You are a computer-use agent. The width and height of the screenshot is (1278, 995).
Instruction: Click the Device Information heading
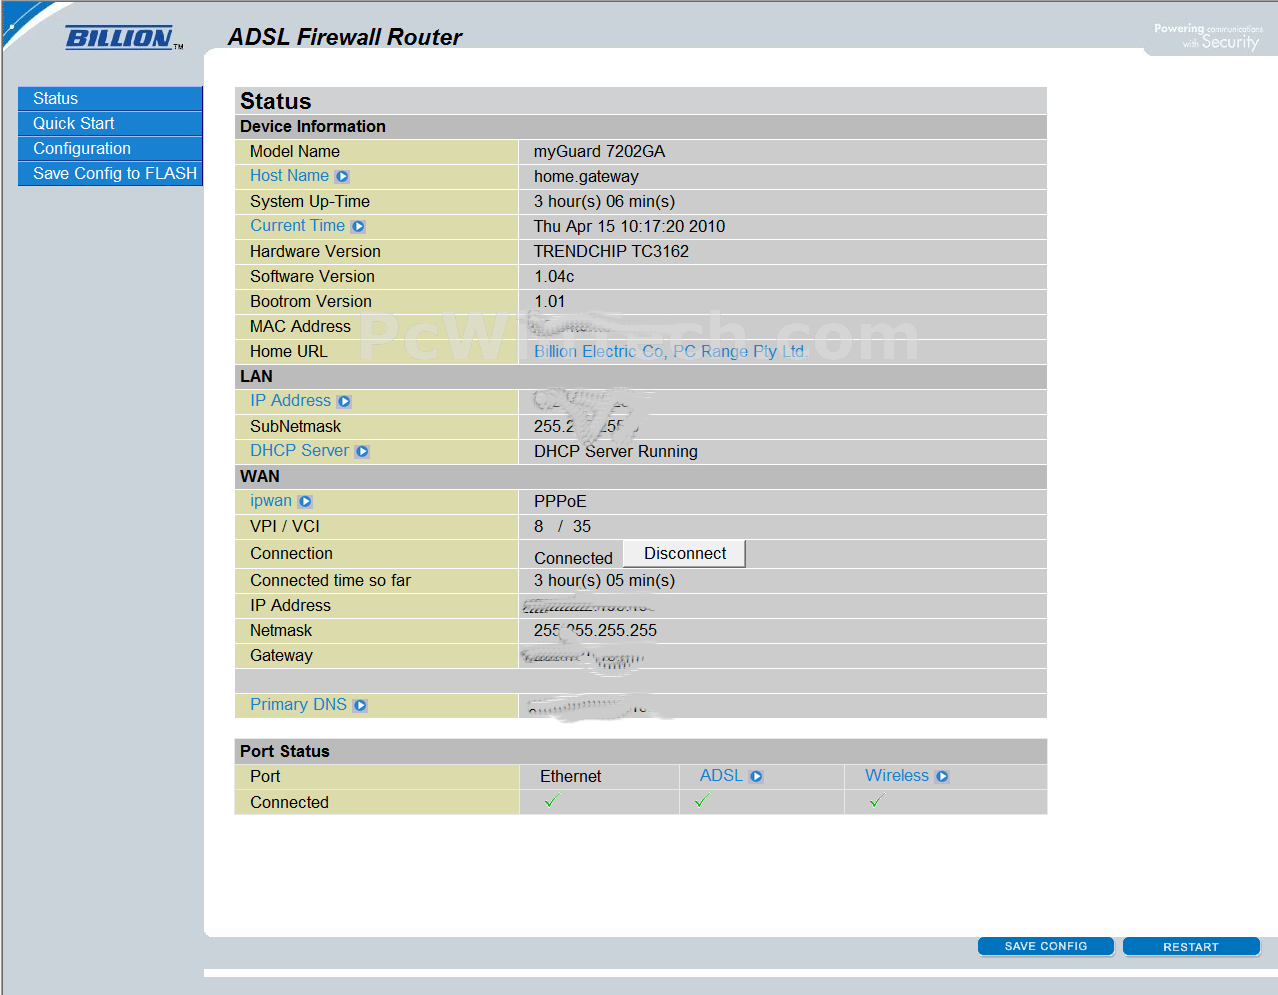313,127
